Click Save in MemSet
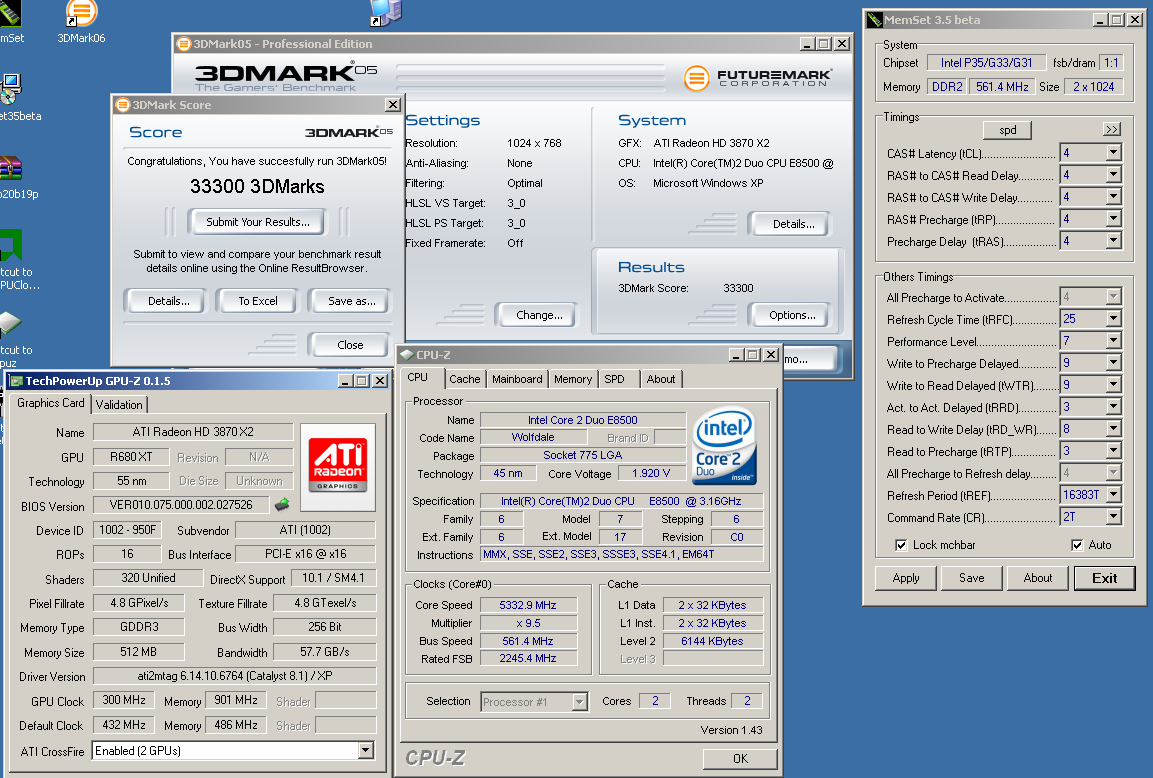This screenshot has width=1153, height=778. pos(971,578)
